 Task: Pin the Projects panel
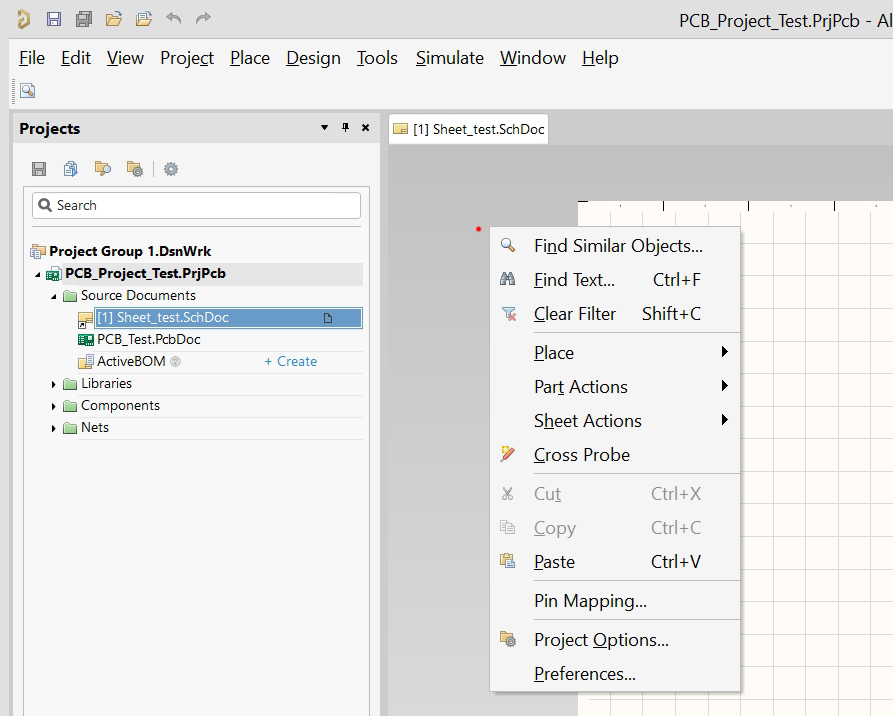coord(345,128)
